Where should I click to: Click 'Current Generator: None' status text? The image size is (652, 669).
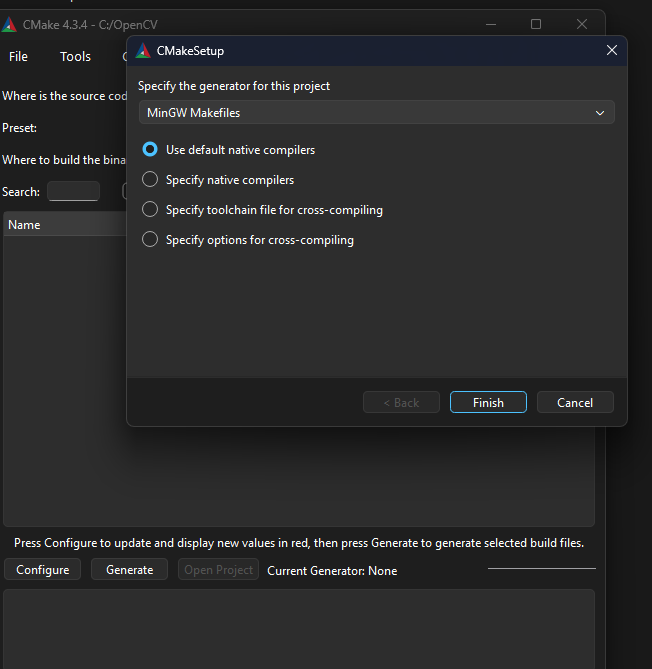[332, 571]
